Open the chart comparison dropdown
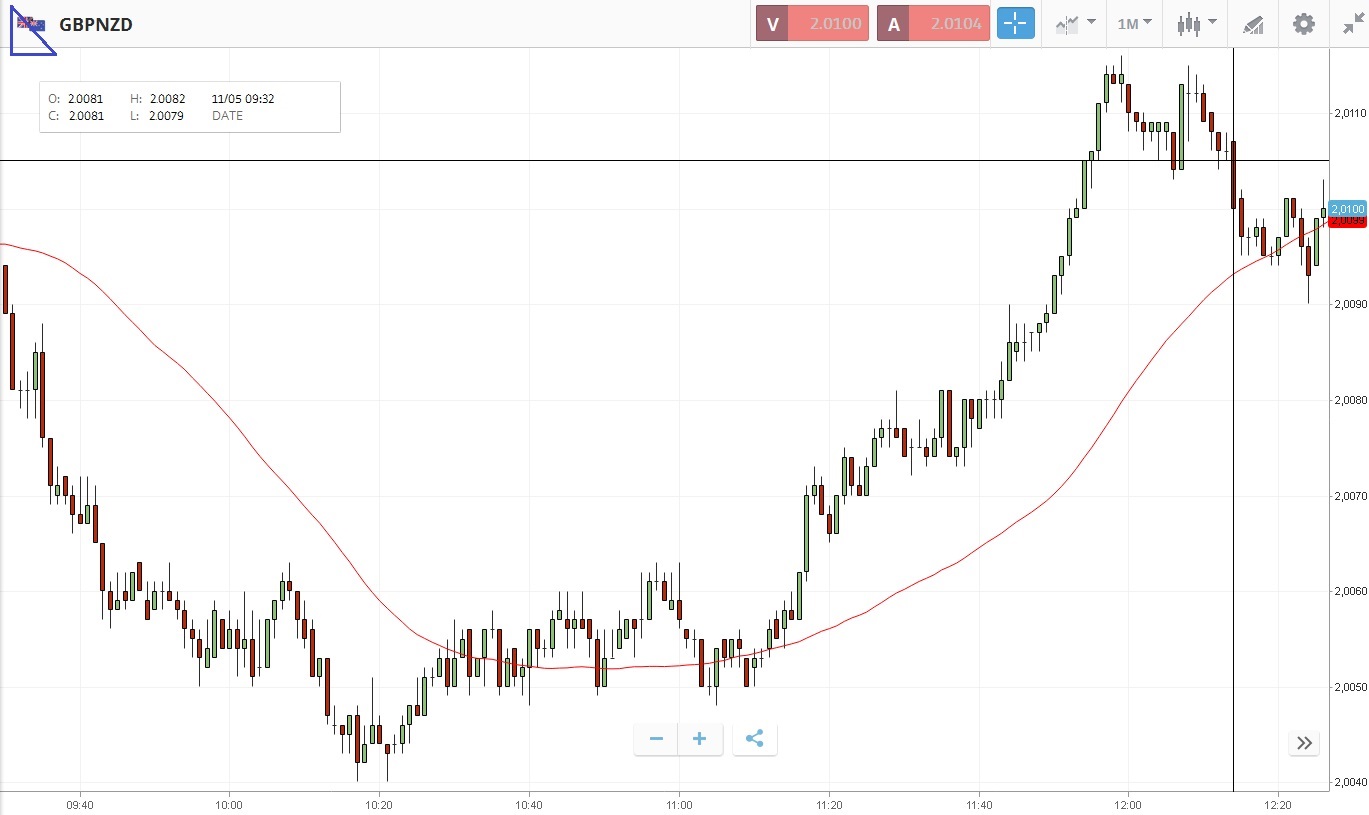1369x815 pixels. (x=1075, y=24)
